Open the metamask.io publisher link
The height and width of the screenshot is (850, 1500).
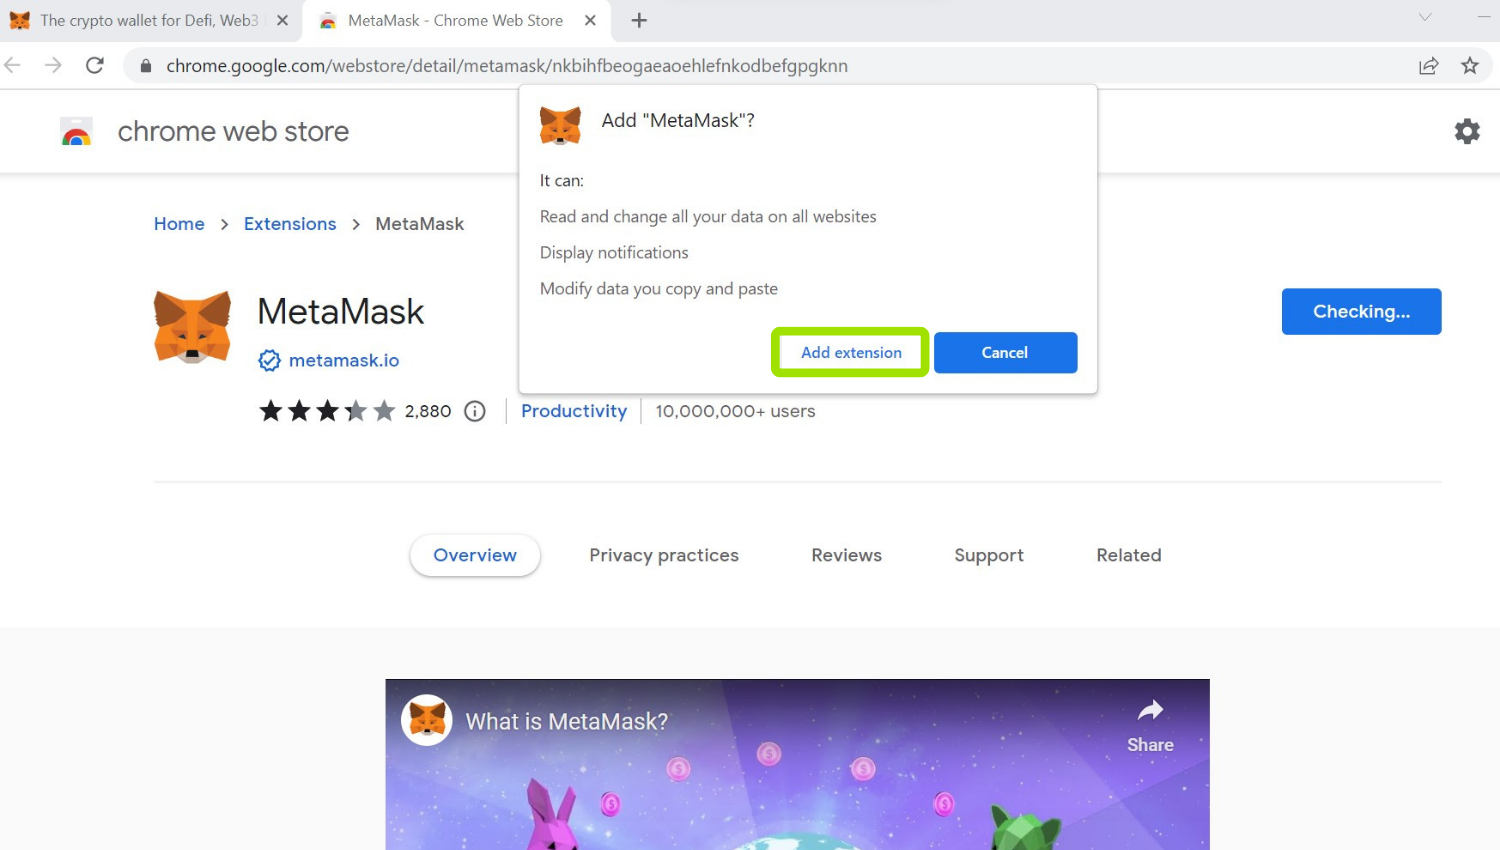pos(344,360)
